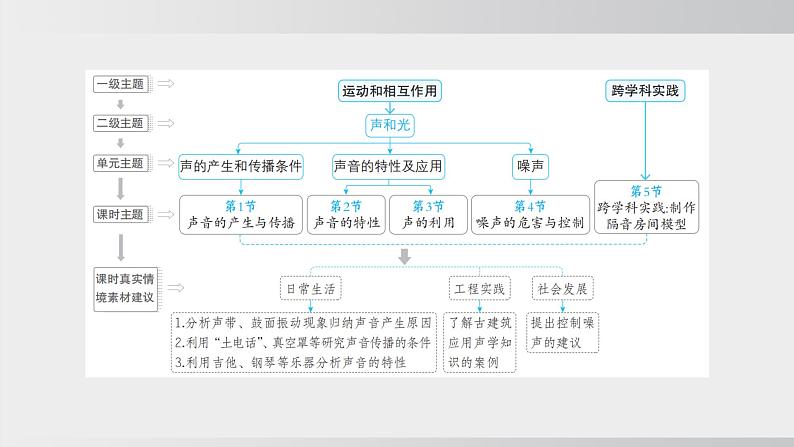Click the 单元主题 label box
Screen dimensions: 794x447
(122, 163)
